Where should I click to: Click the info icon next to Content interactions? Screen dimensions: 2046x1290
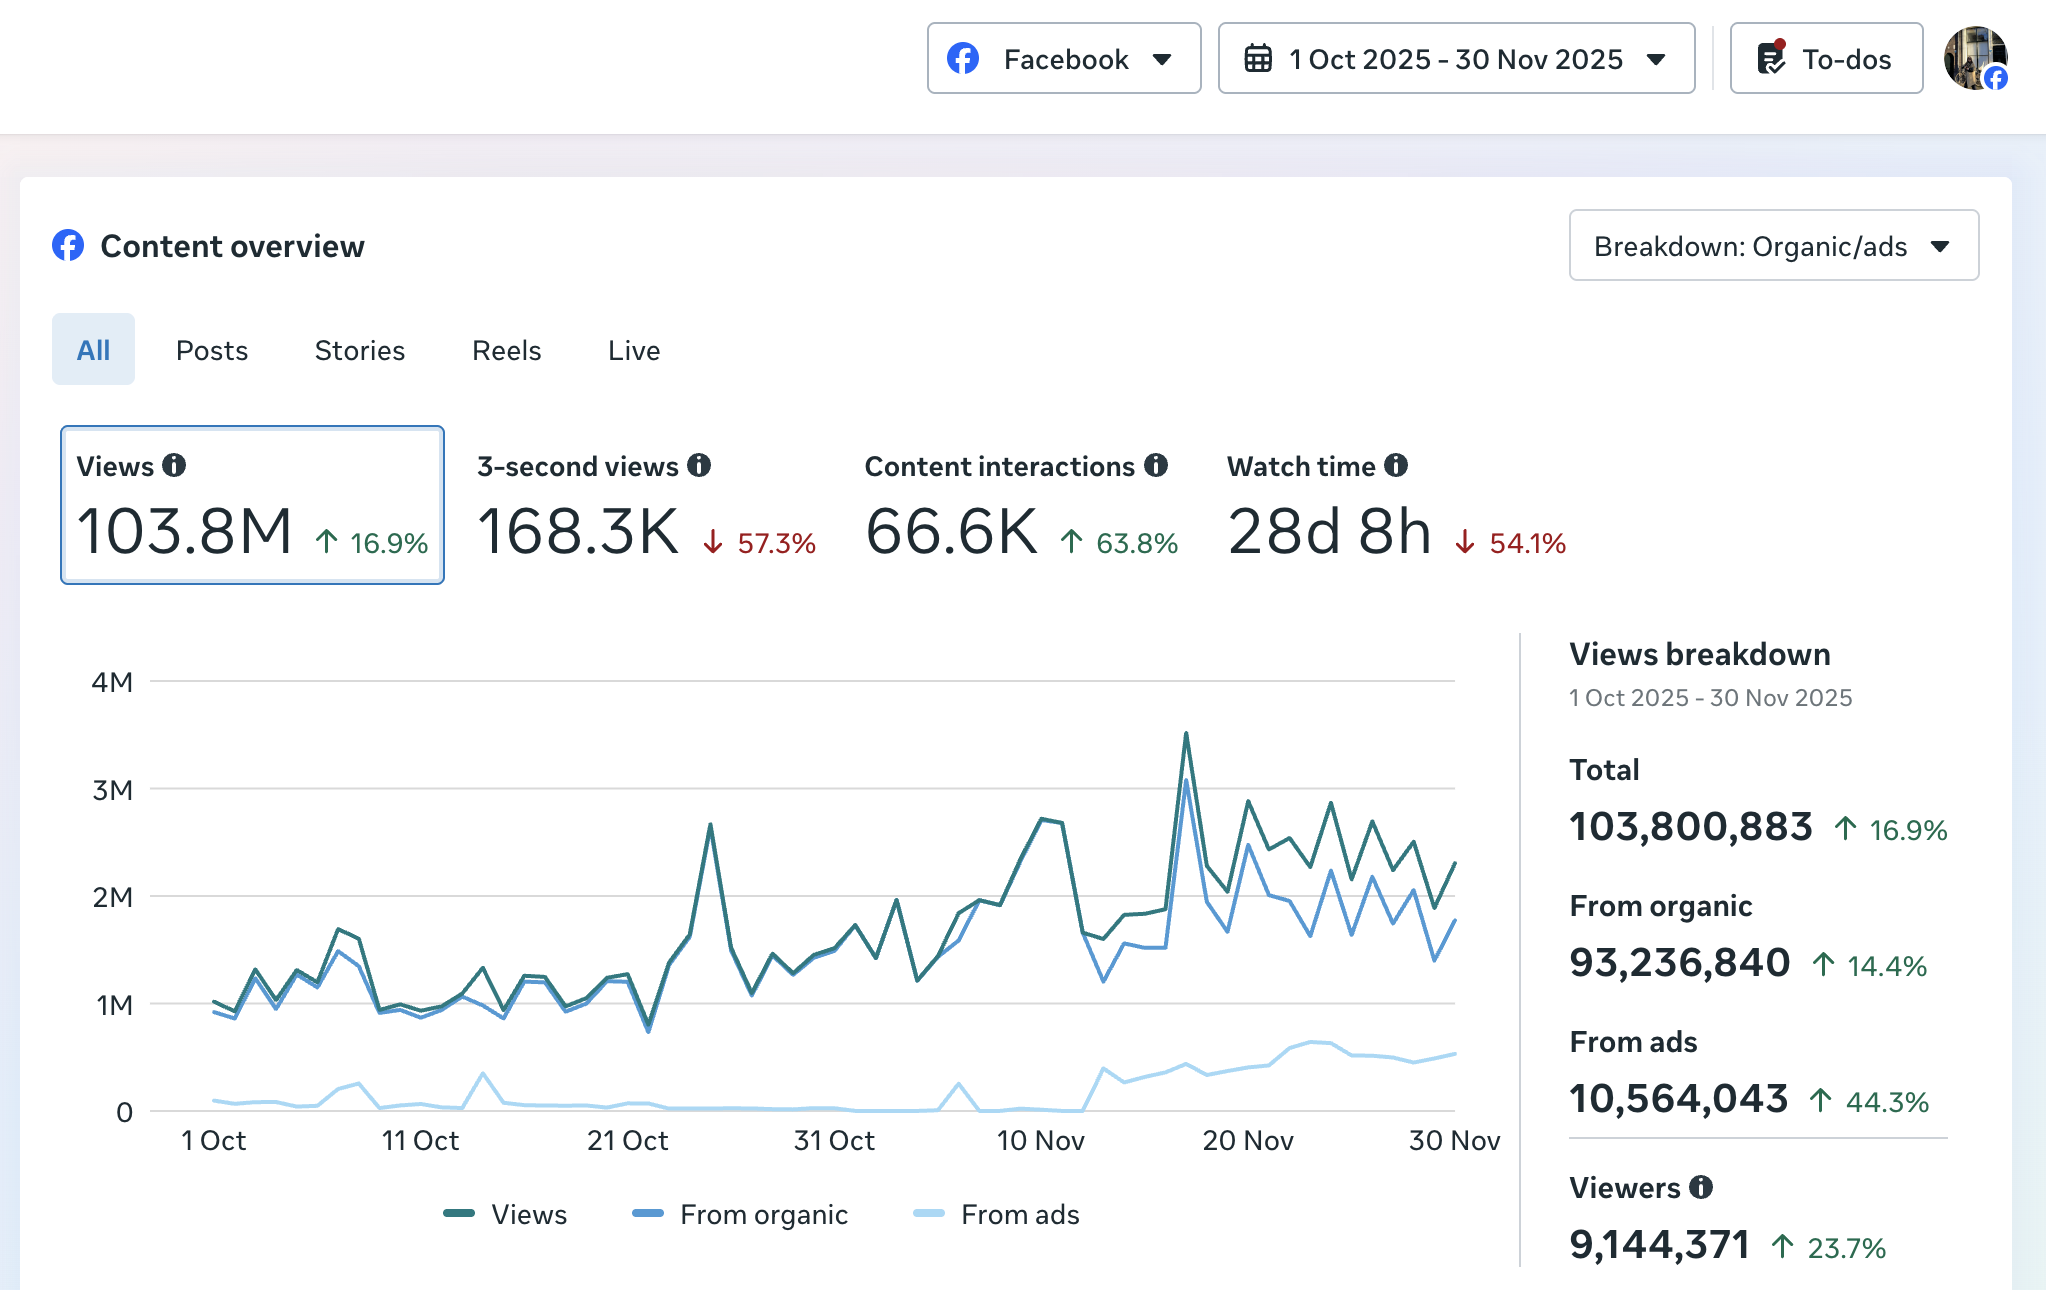(x=1156, y=465)
